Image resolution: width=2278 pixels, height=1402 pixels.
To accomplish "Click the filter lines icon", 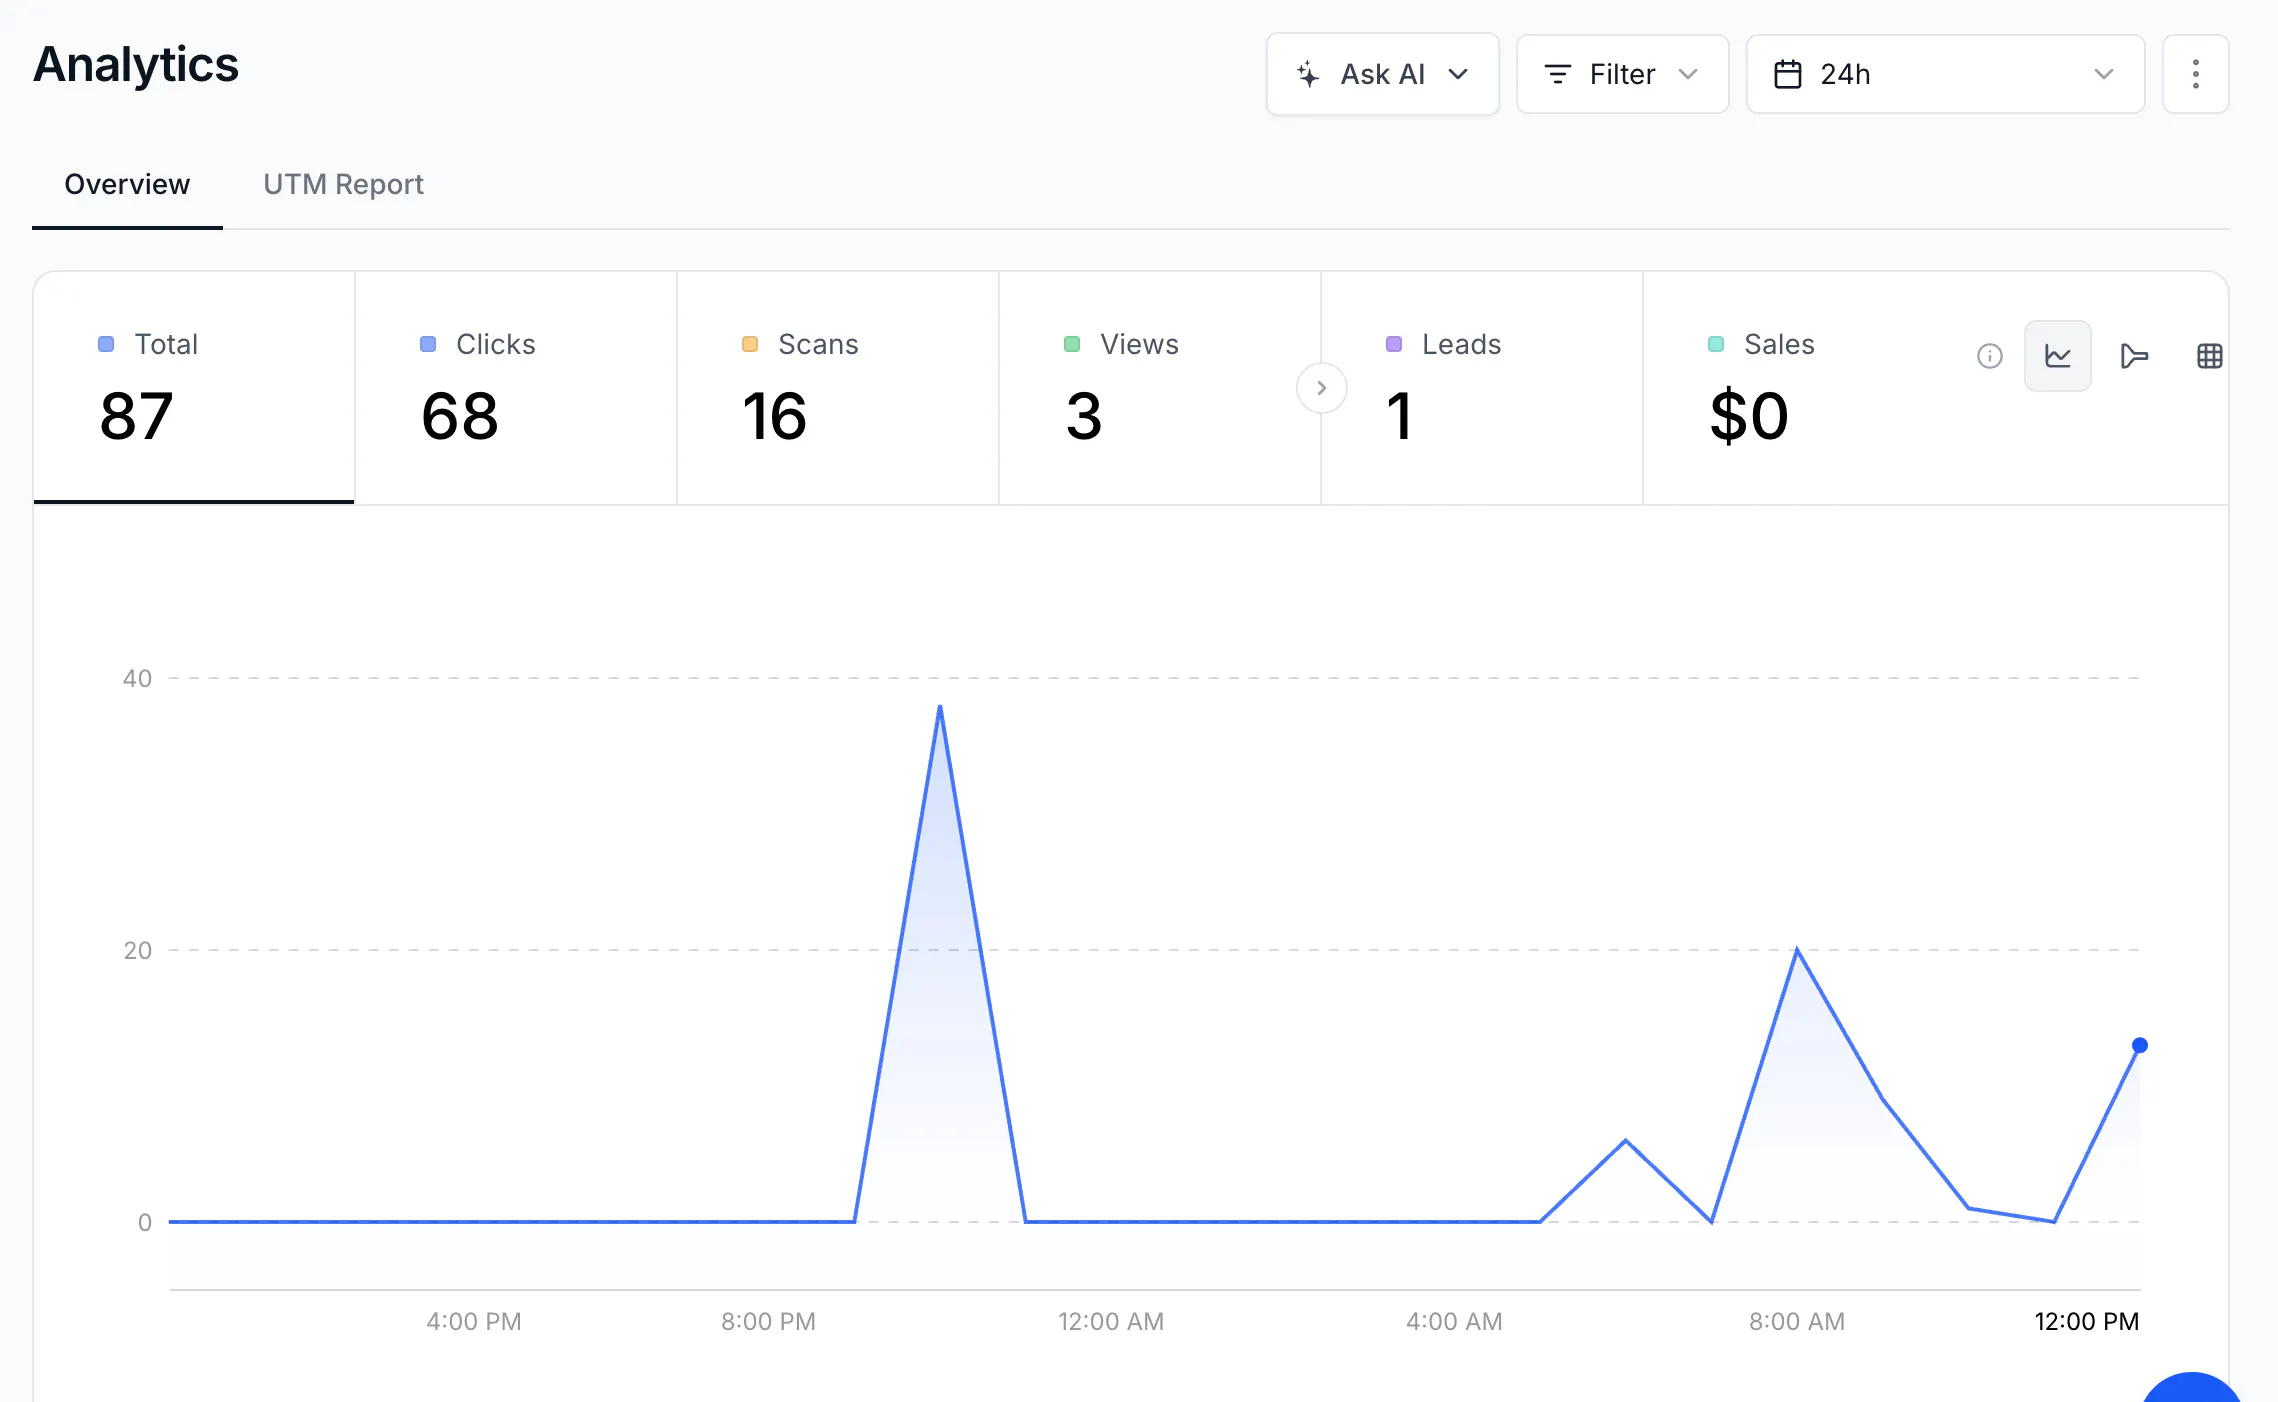I will point(1557,74).
